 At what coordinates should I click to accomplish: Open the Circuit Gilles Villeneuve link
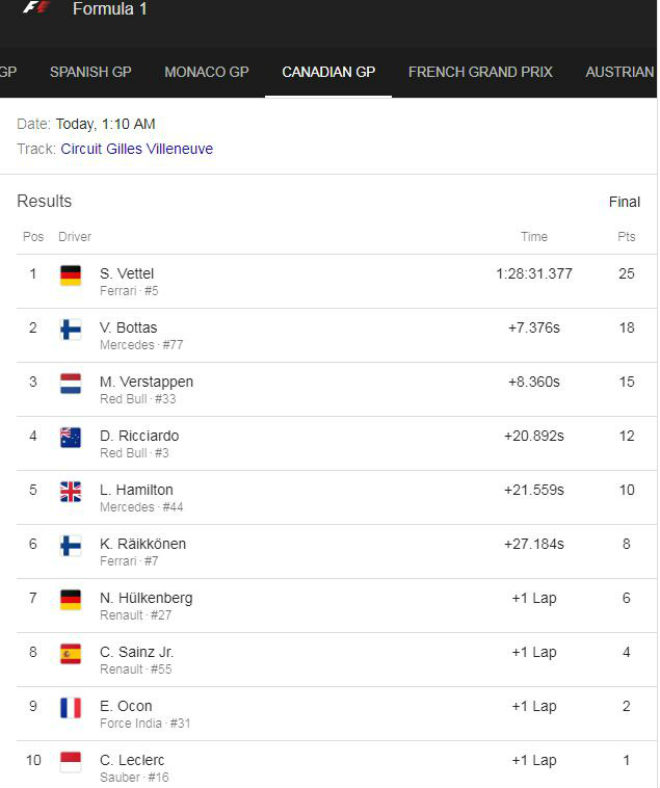coord(137,149)
